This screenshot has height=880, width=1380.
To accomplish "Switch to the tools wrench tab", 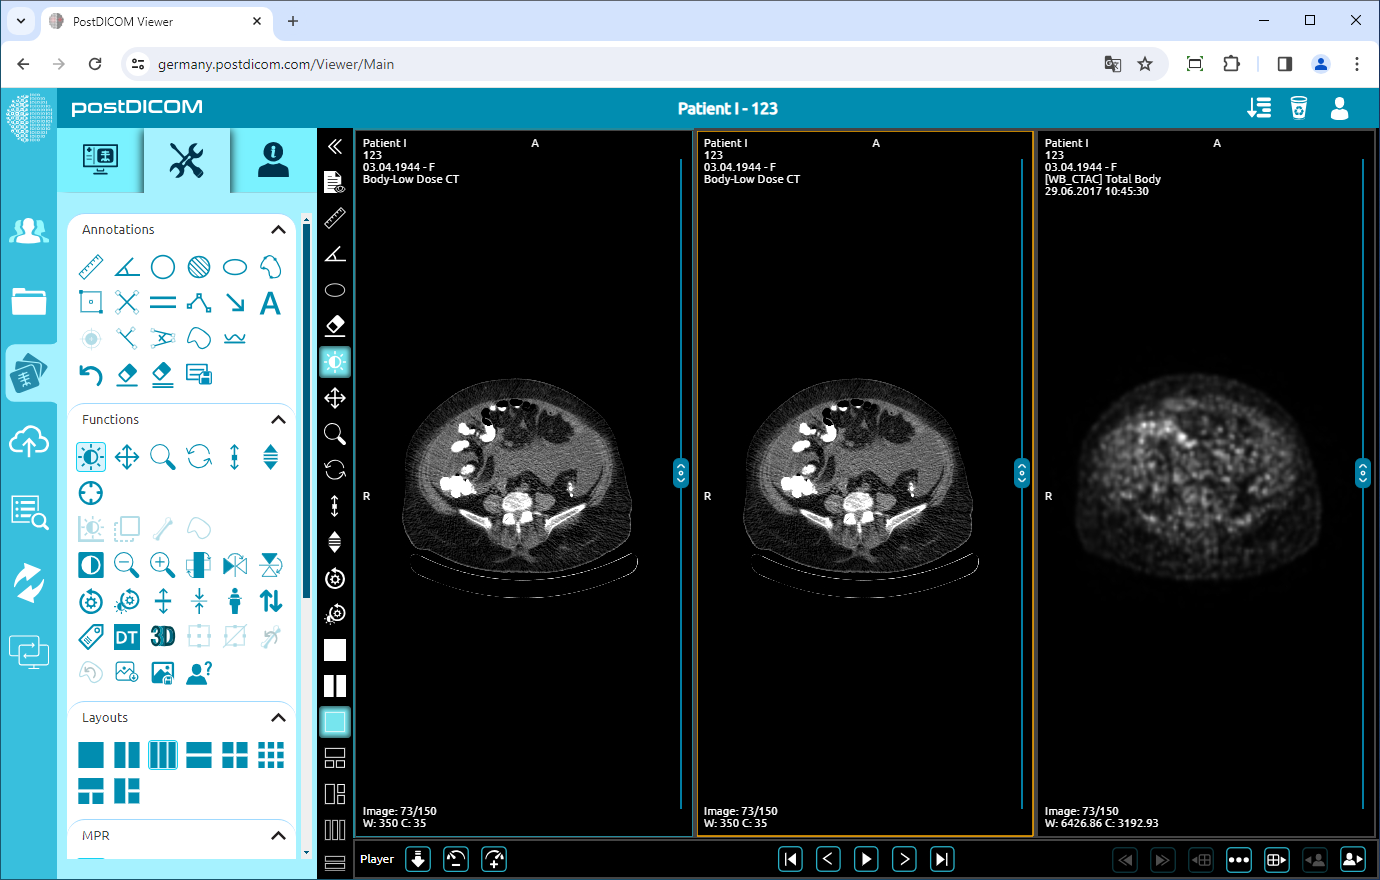I will click(x=187, y=160).
